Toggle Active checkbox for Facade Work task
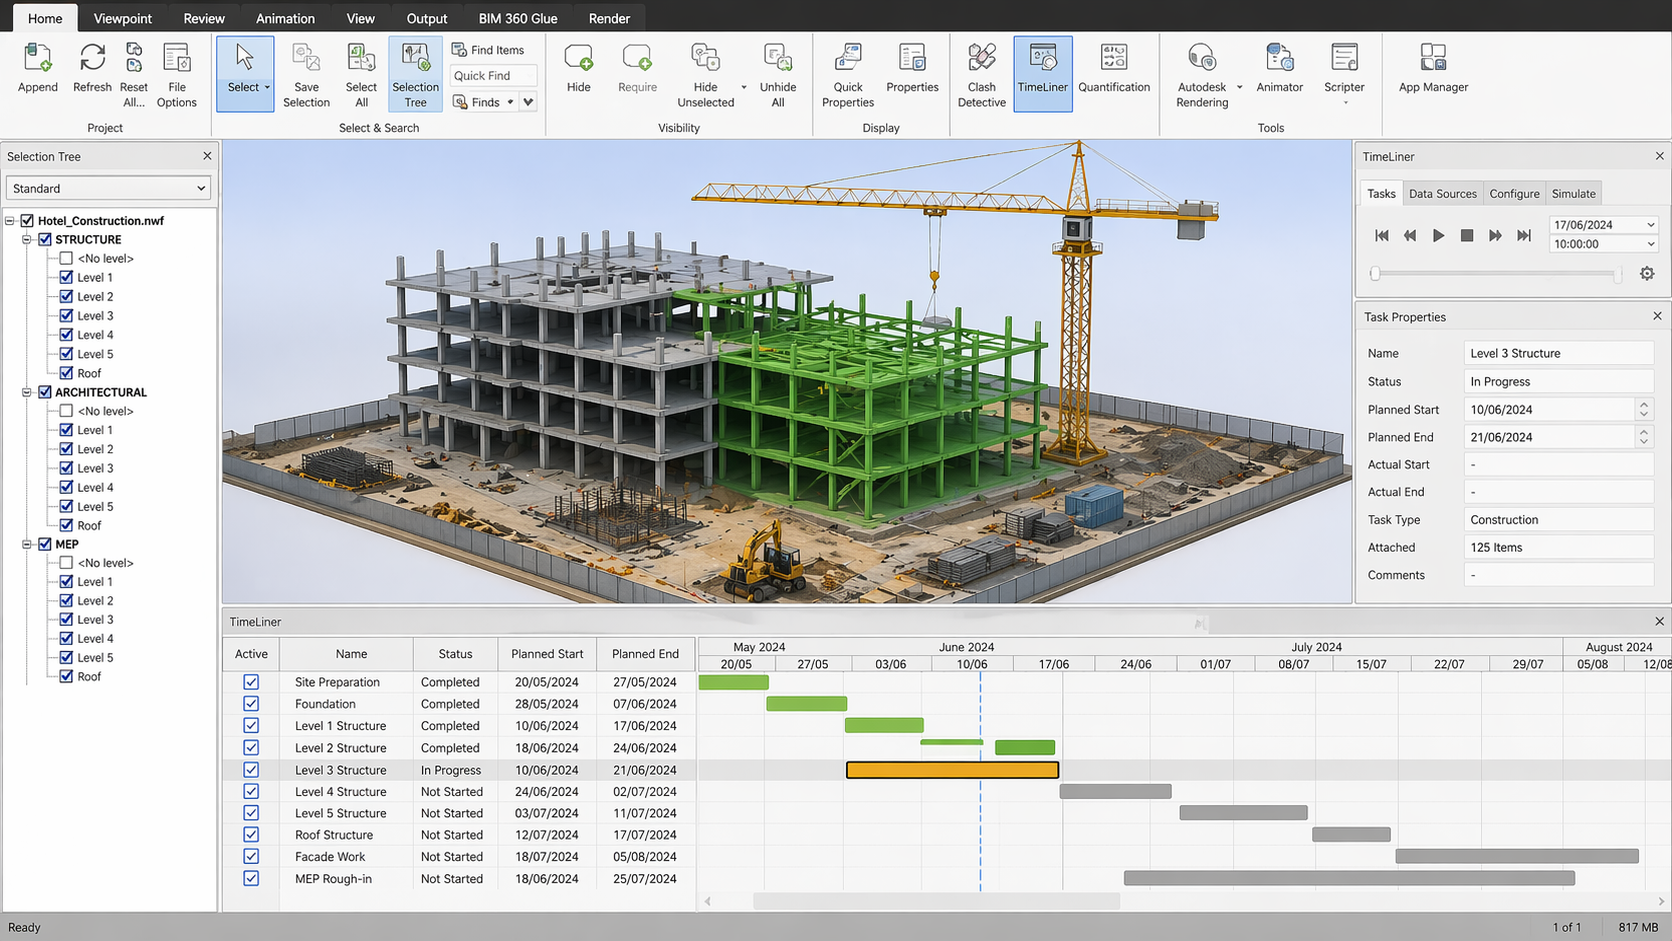Screen dimensions: 1672x941 click(251, 857)
